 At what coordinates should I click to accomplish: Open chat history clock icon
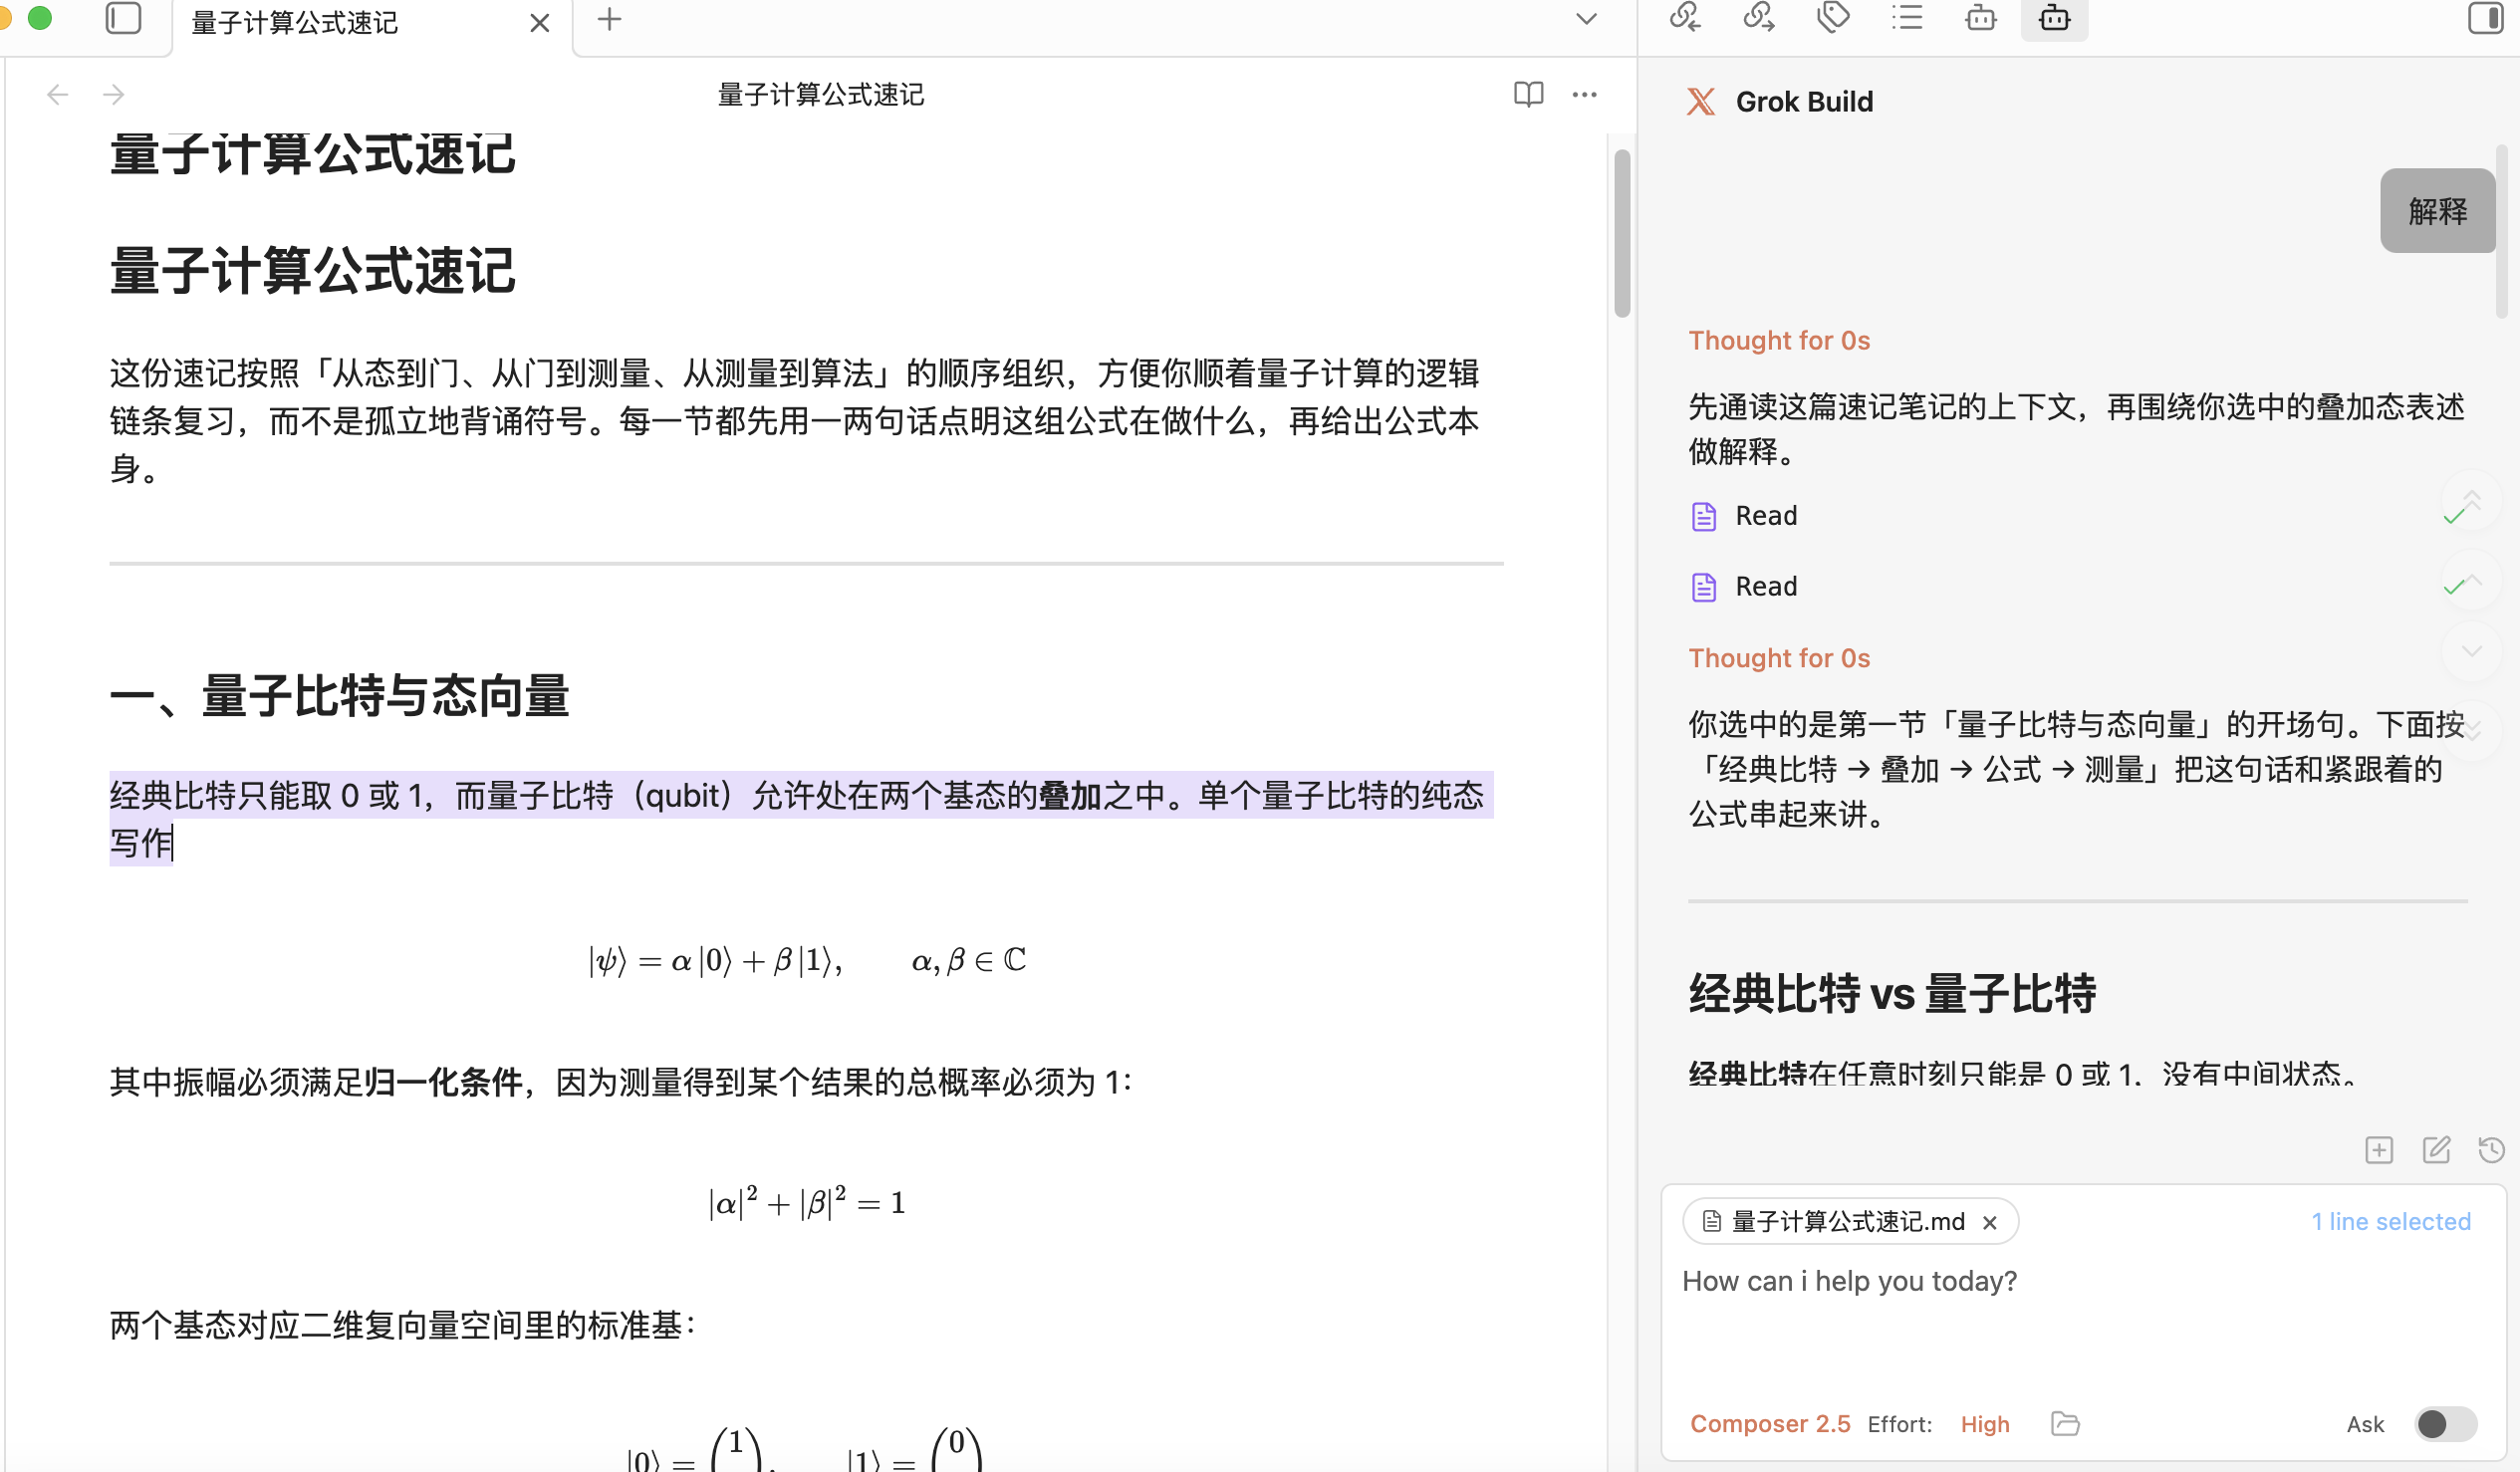pyautogui.click(x=2492, y=1150)
